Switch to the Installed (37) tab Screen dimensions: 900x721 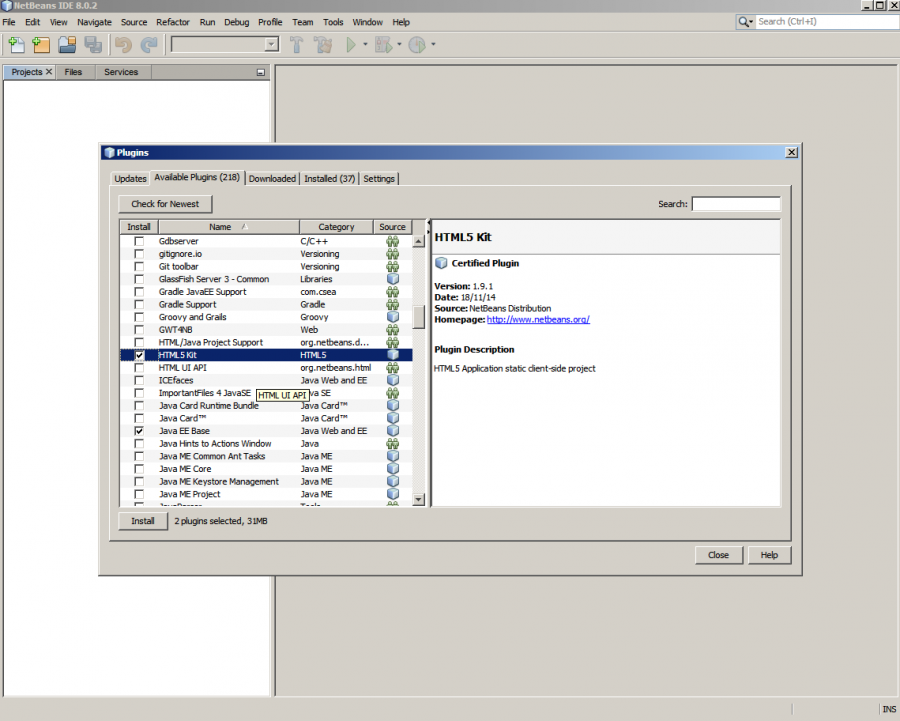(330, 178)
